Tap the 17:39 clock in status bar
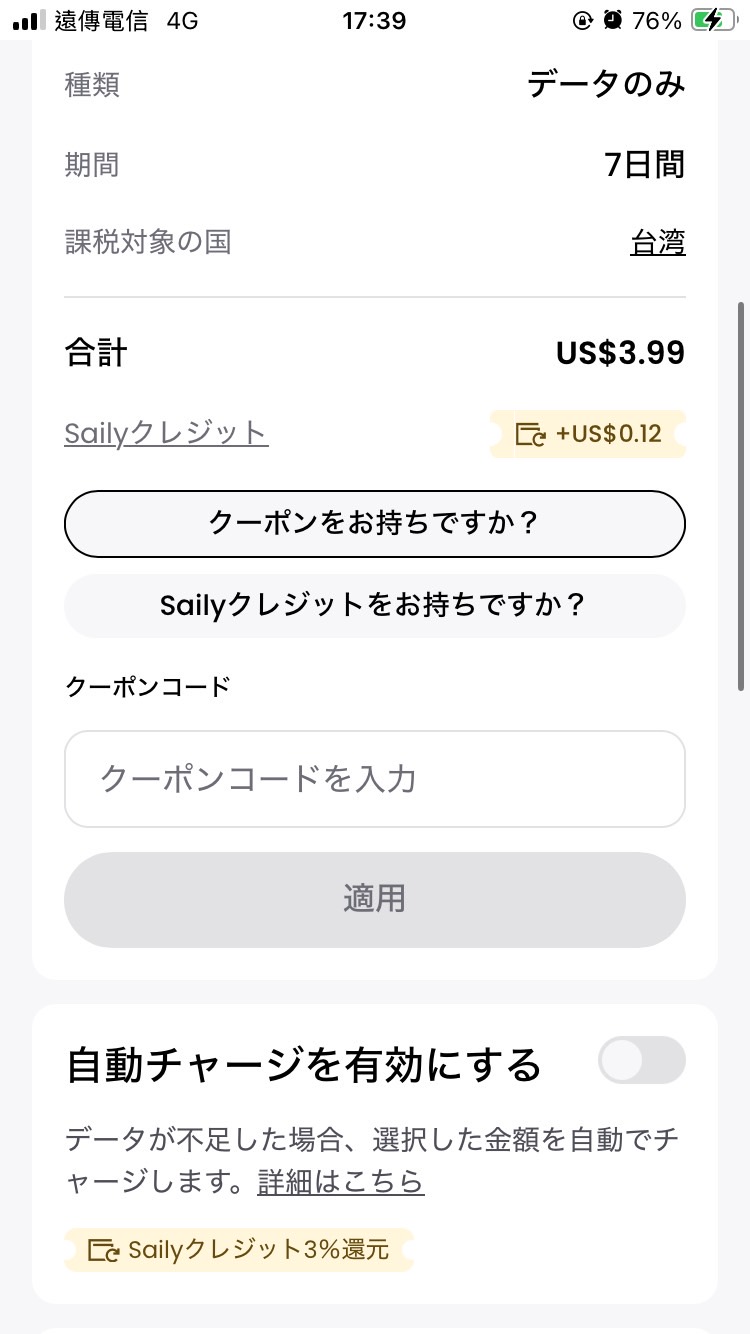Viewport: 750px width, 1334px height. point(374,20)
